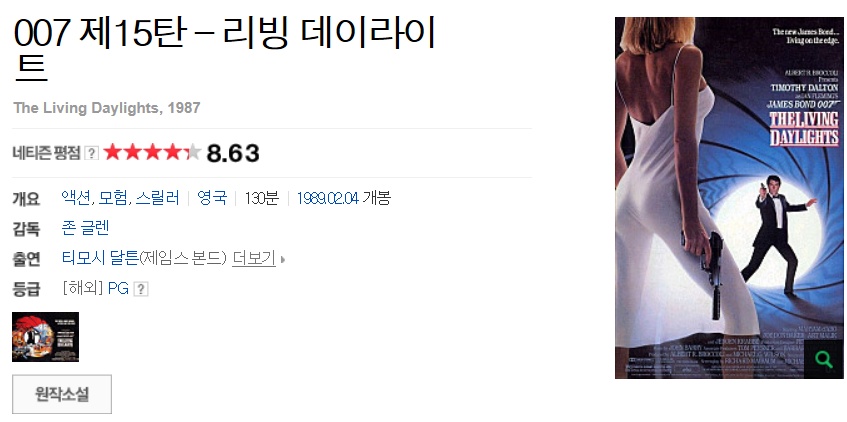Open director 존 글렌's page
Image resolution: width=847 pixels, height=422 pixels.
pos(85,228)
